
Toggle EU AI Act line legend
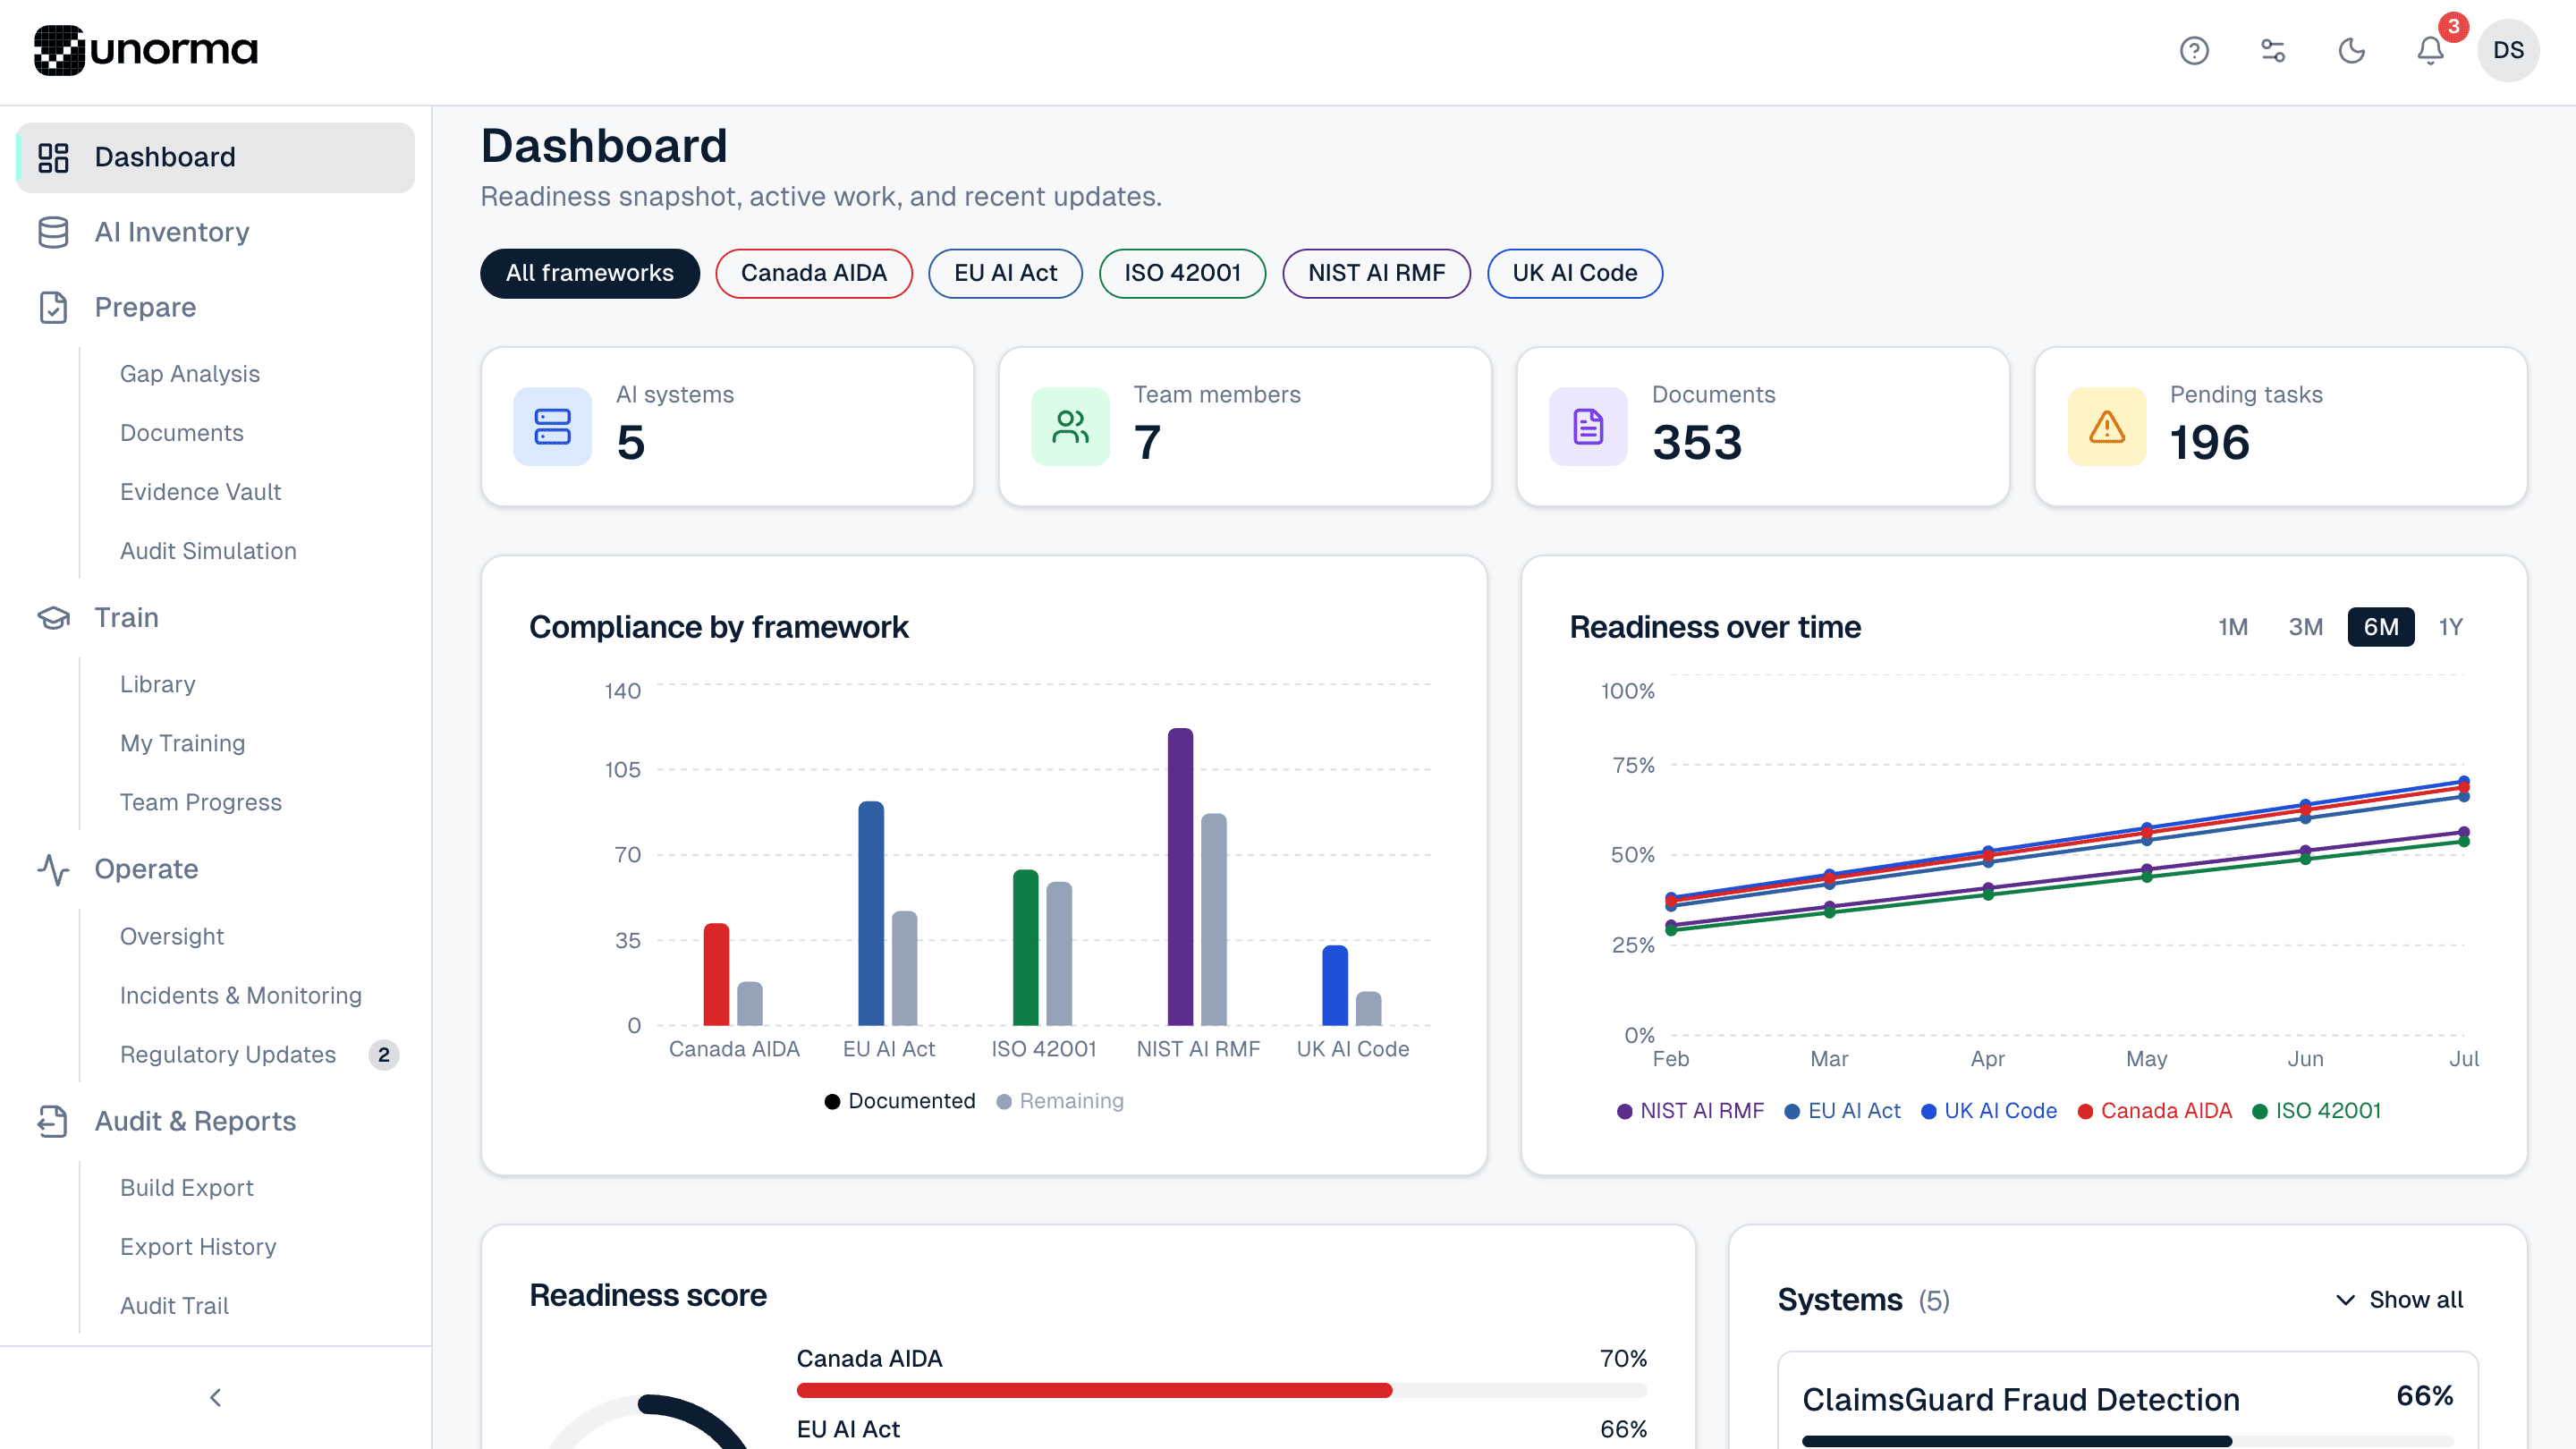1842,1110
